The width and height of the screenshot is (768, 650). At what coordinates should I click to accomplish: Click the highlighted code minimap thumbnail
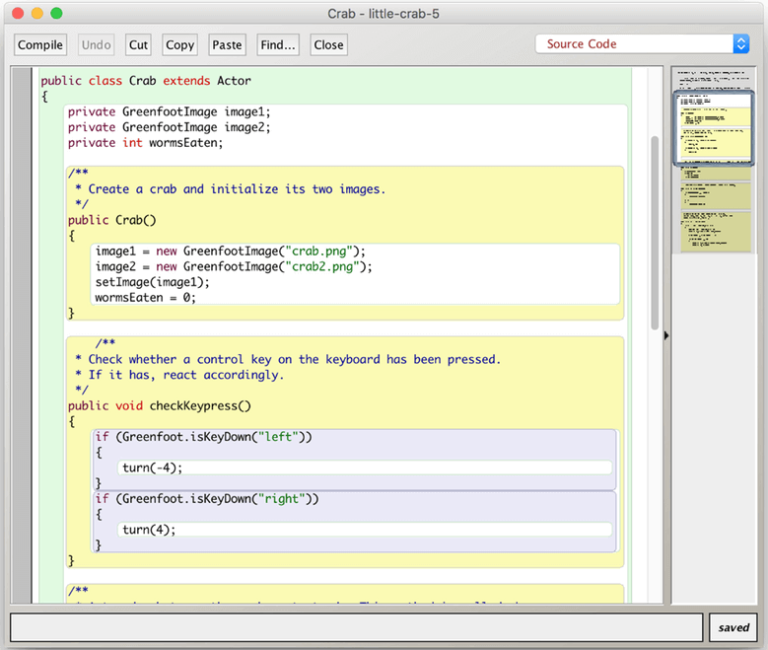pos(714,128)
